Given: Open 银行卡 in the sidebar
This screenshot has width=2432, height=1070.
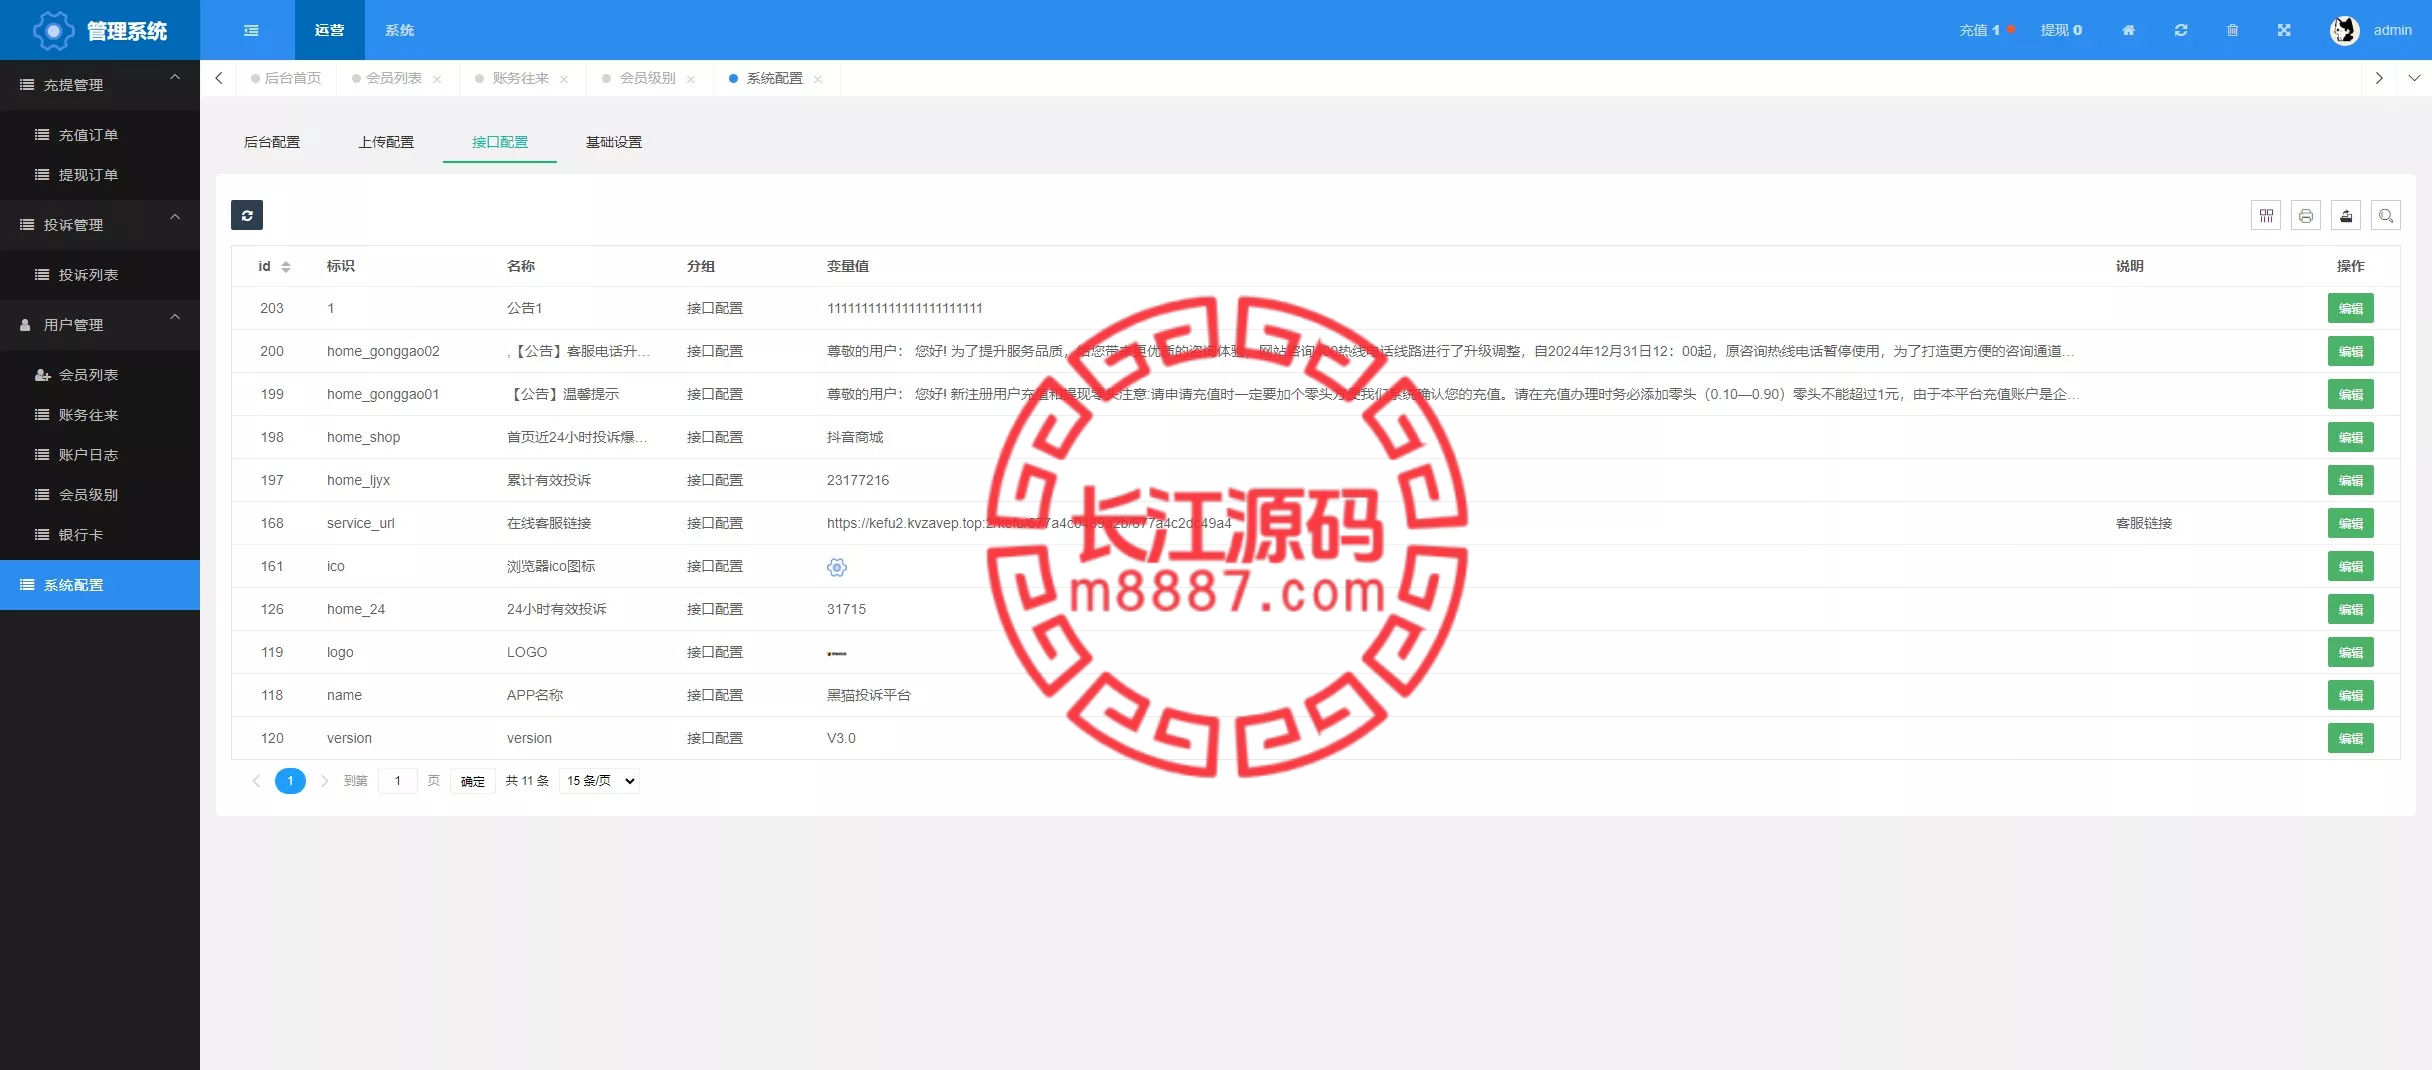Looking at the screenshot, I should [100, 535].
